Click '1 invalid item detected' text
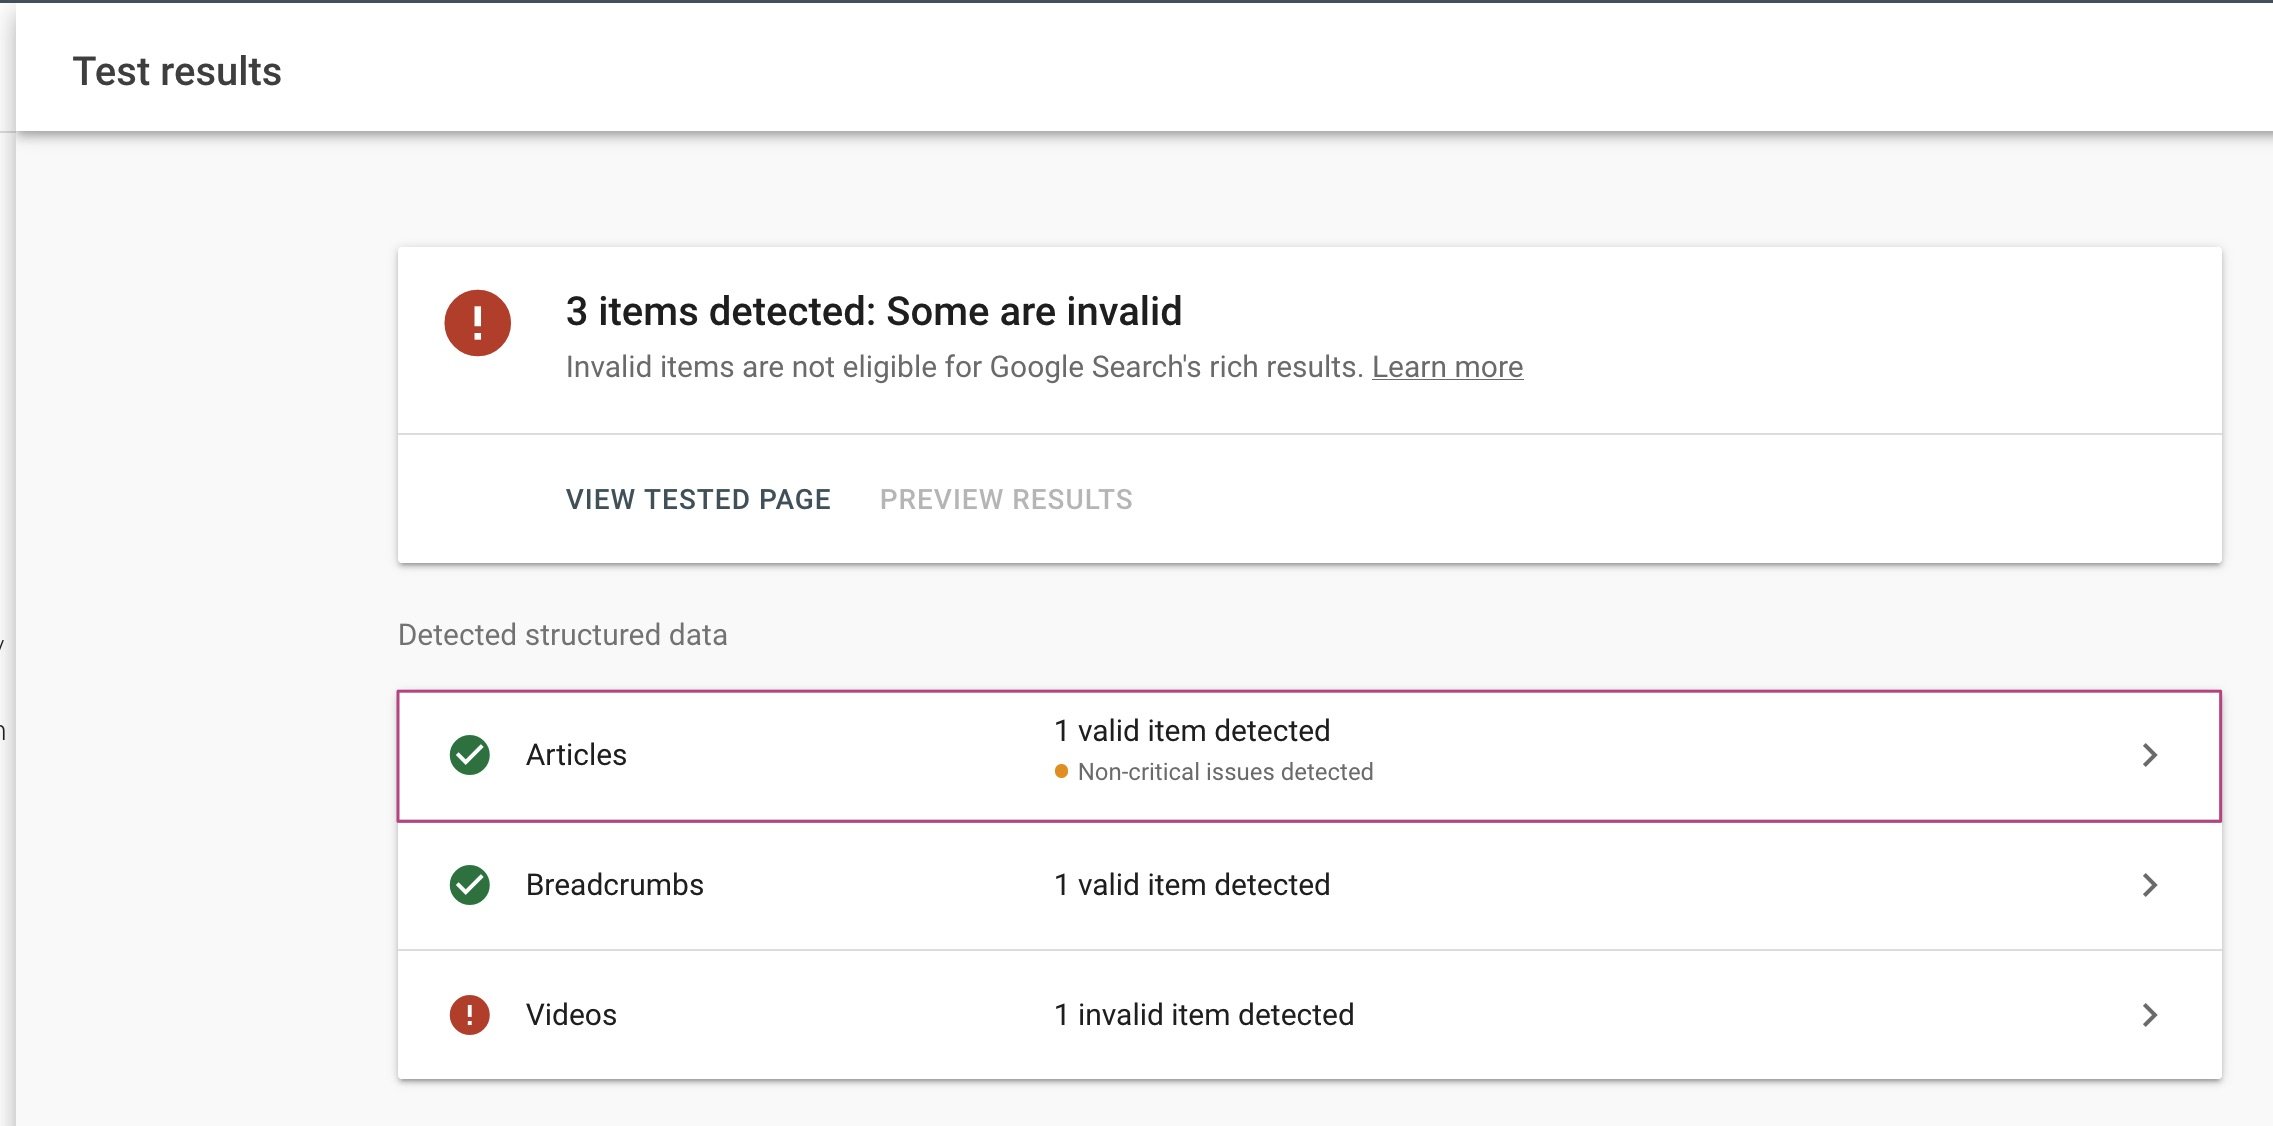The image size is (2273, 1126). point(1203,1015)
